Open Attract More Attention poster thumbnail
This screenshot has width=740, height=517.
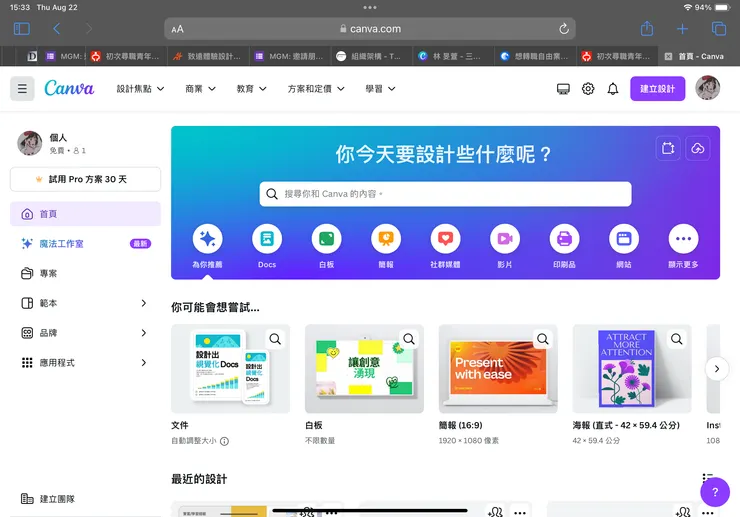point(632,369)
